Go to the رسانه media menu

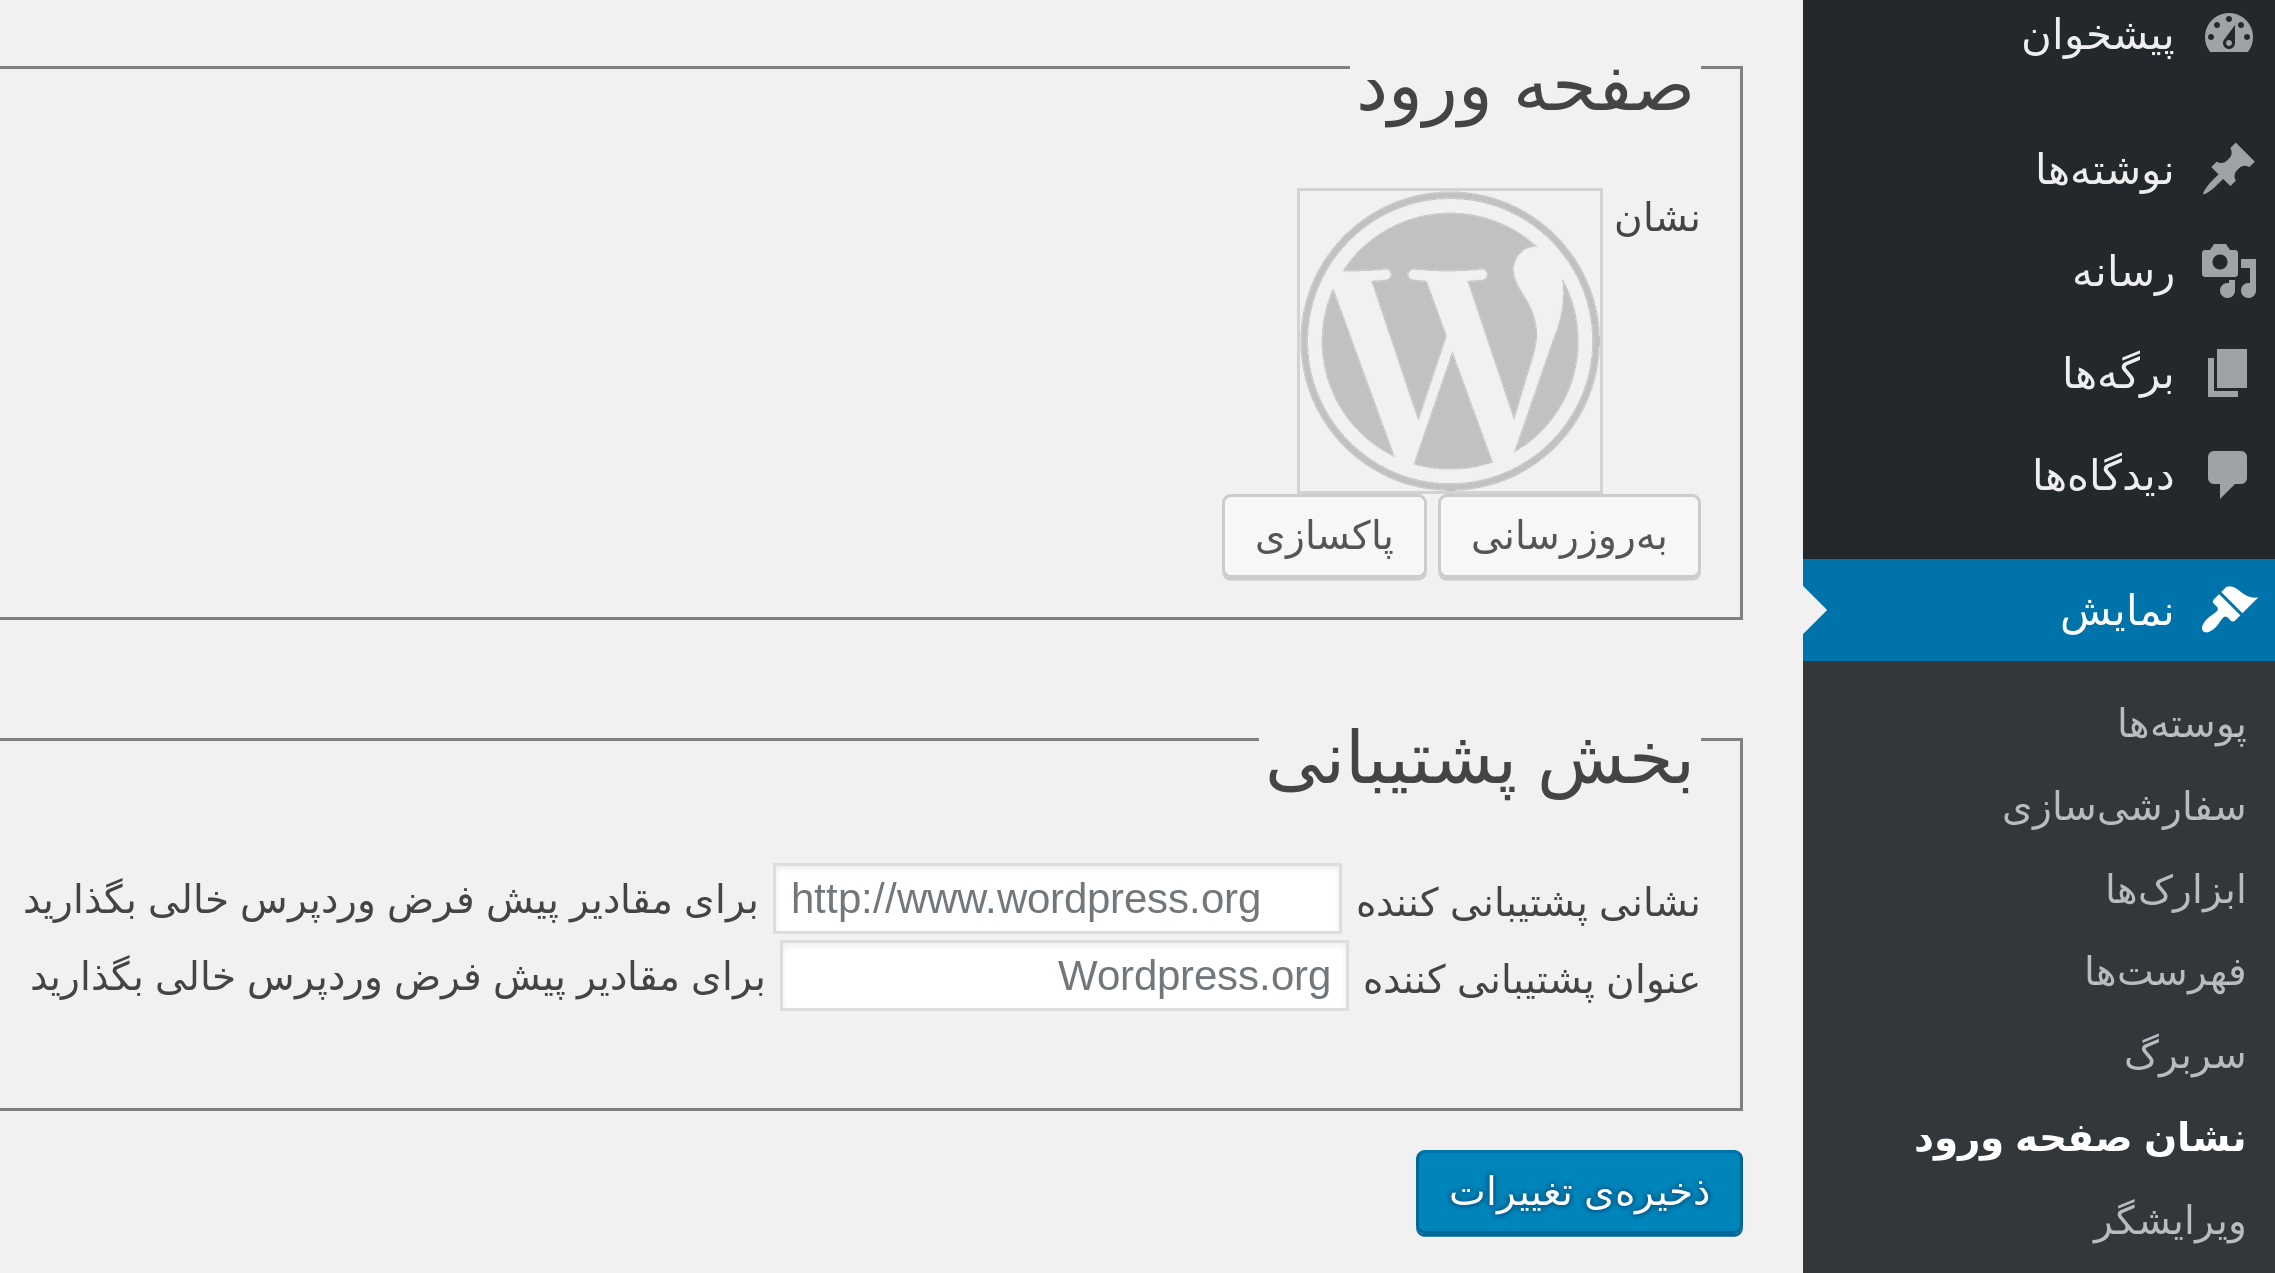click(2123, 272)
